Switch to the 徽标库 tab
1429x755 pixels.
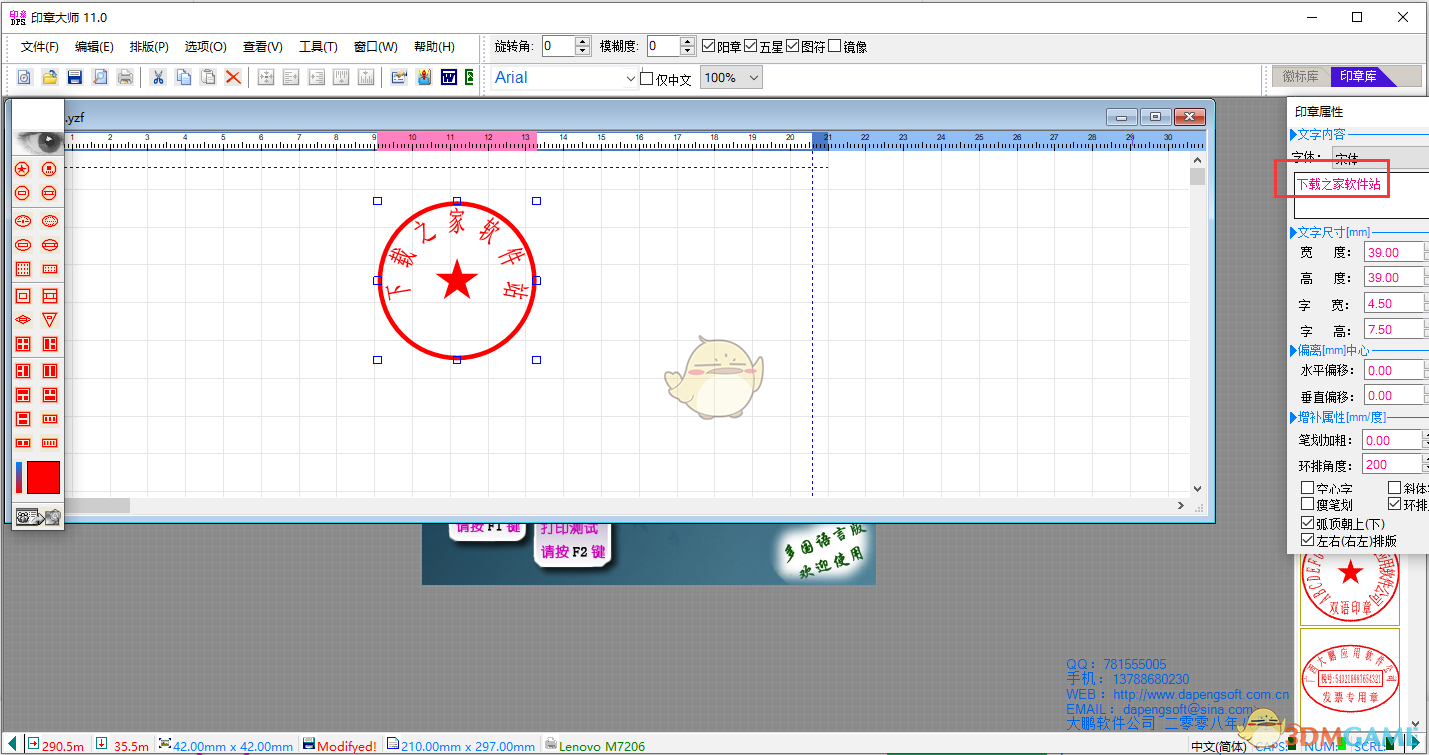pos(1300,77)
